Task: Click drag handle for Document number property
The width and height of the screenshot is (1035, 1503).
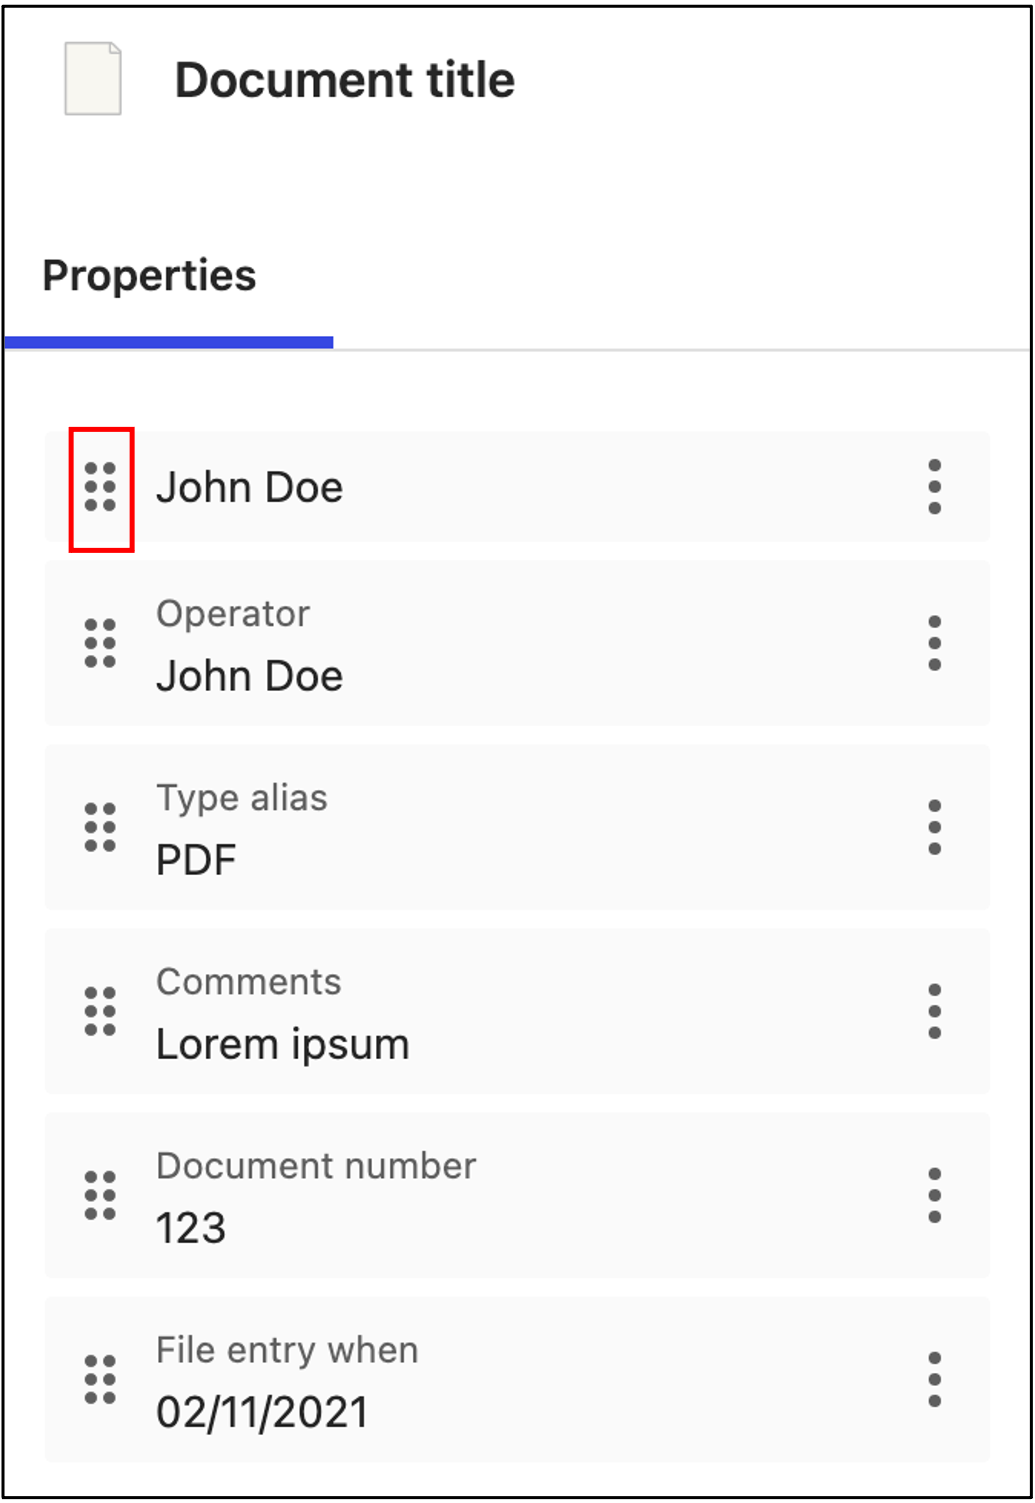Action: tap(100, 1195)
